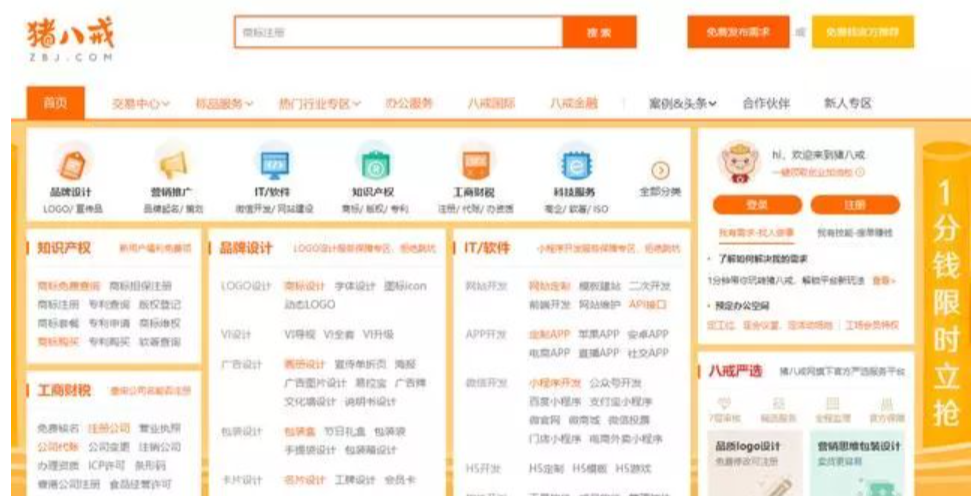This screenshot has width=977, height=496.
Task: Open the 营业执照 link
Action: coord(160,428)
